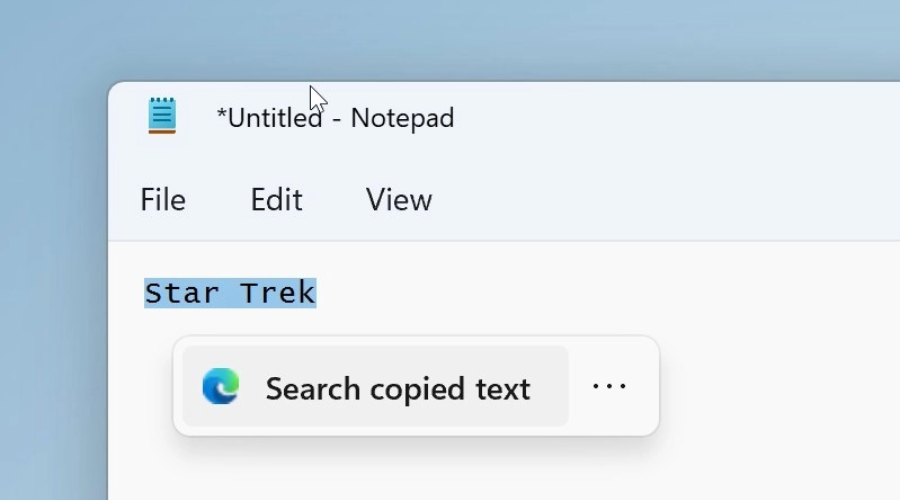
Task: Open the File menu
Action: (x=163, y=200)
